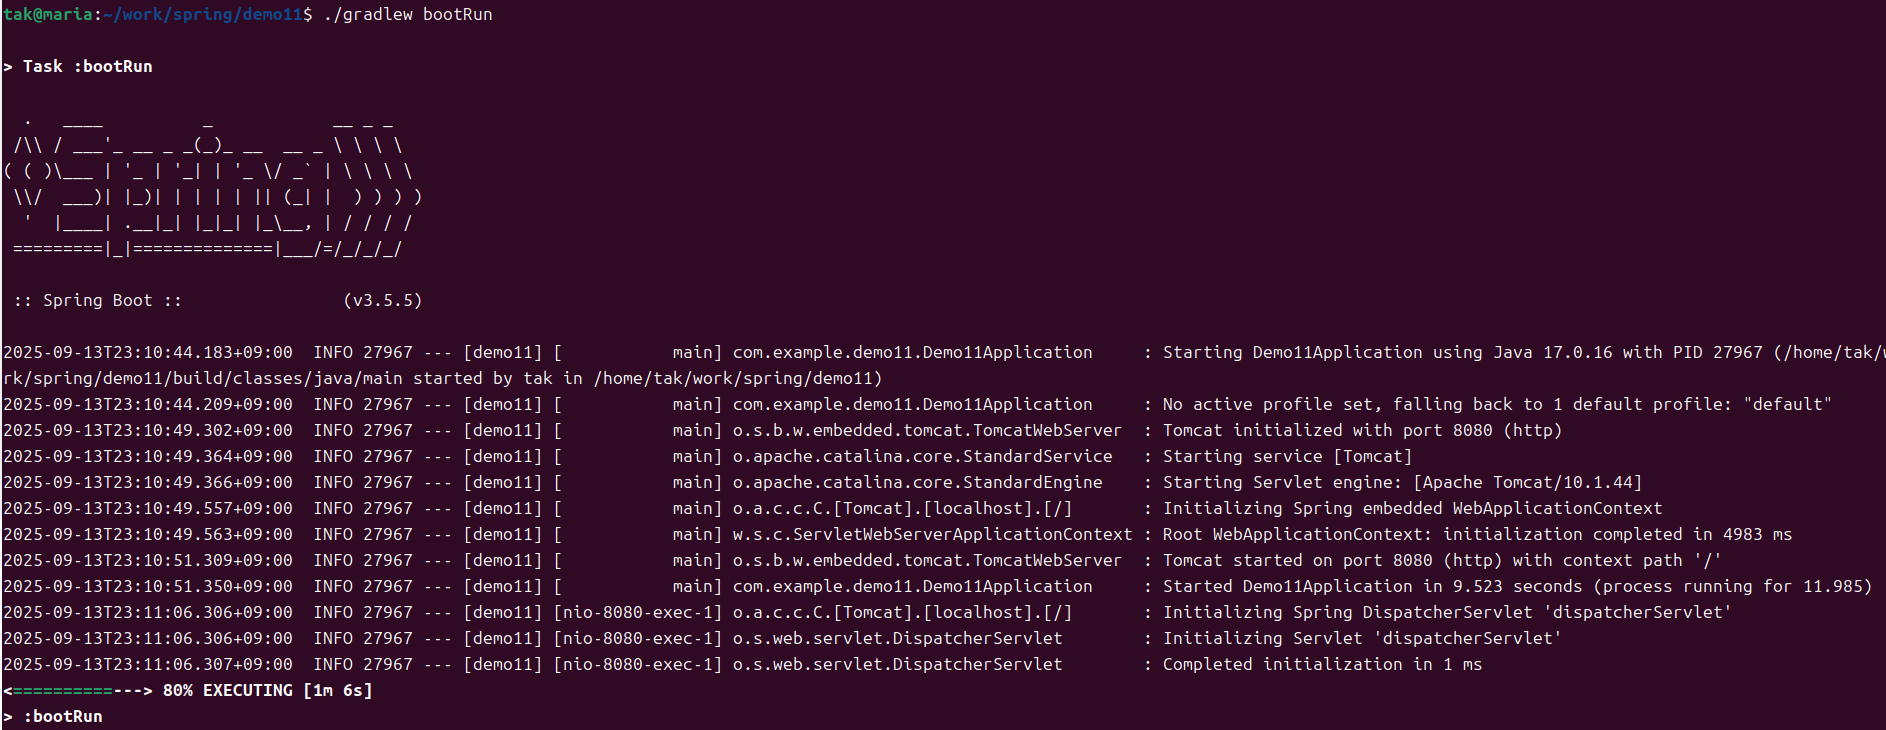Click the w.s.c.ServletWebServerApplicationContext logger name
1886x730 pixels.
pos(932,534)
